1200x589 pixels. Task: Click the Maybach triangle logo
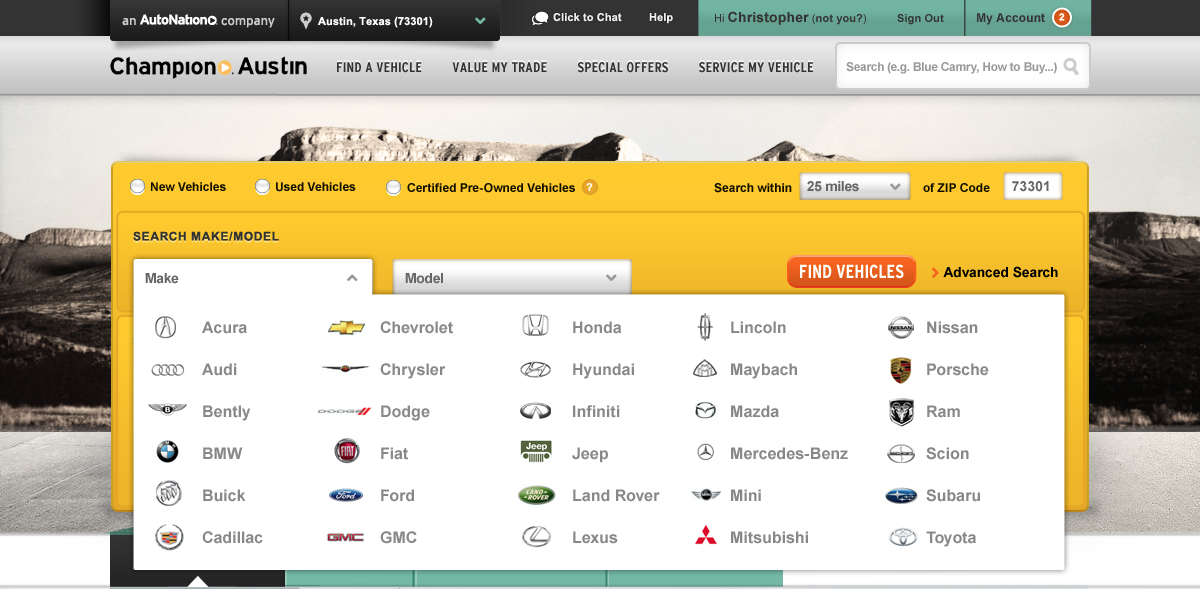click(705, 369)
